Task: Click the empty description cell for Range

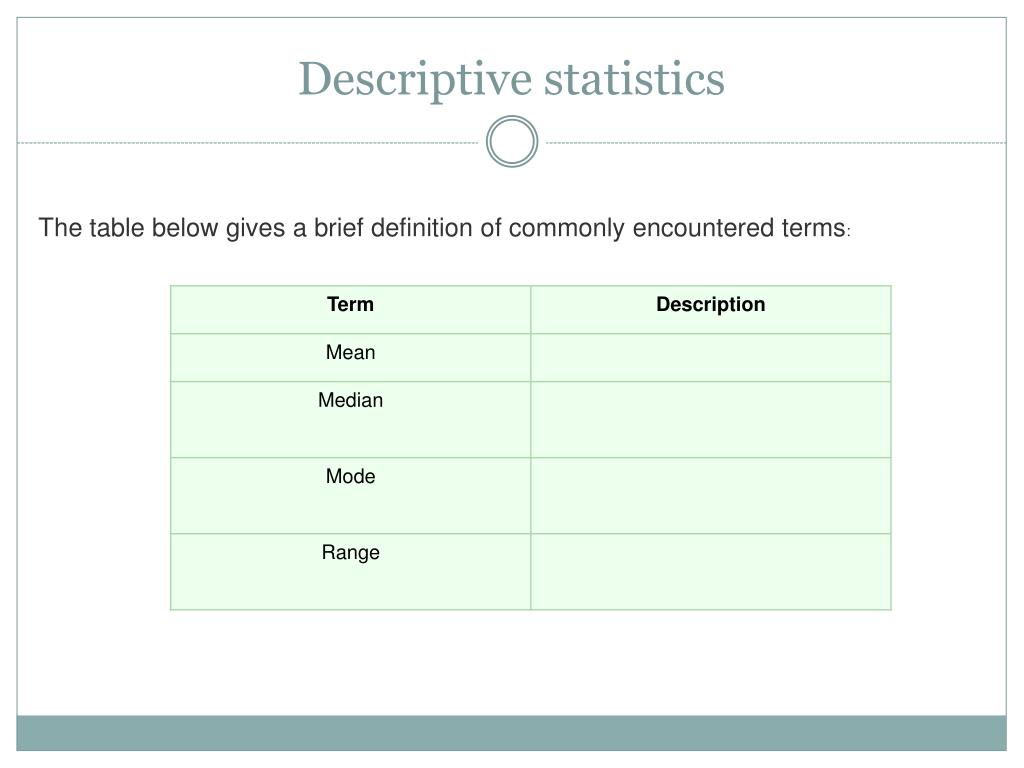Action: pyautogui.click(x=711, y=572)
